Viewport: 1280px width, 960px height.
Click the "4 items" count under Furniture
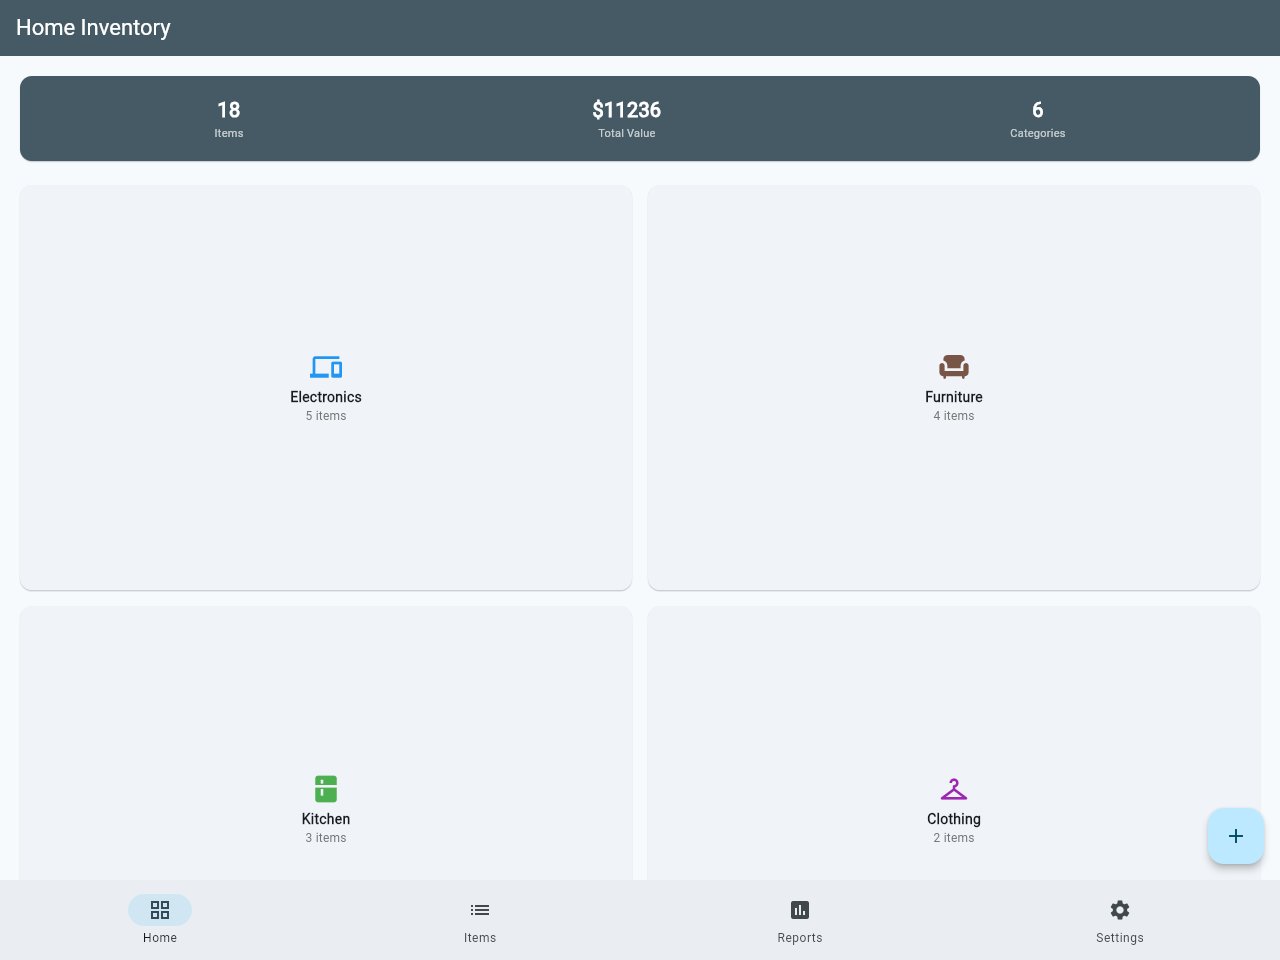[954, 416]
